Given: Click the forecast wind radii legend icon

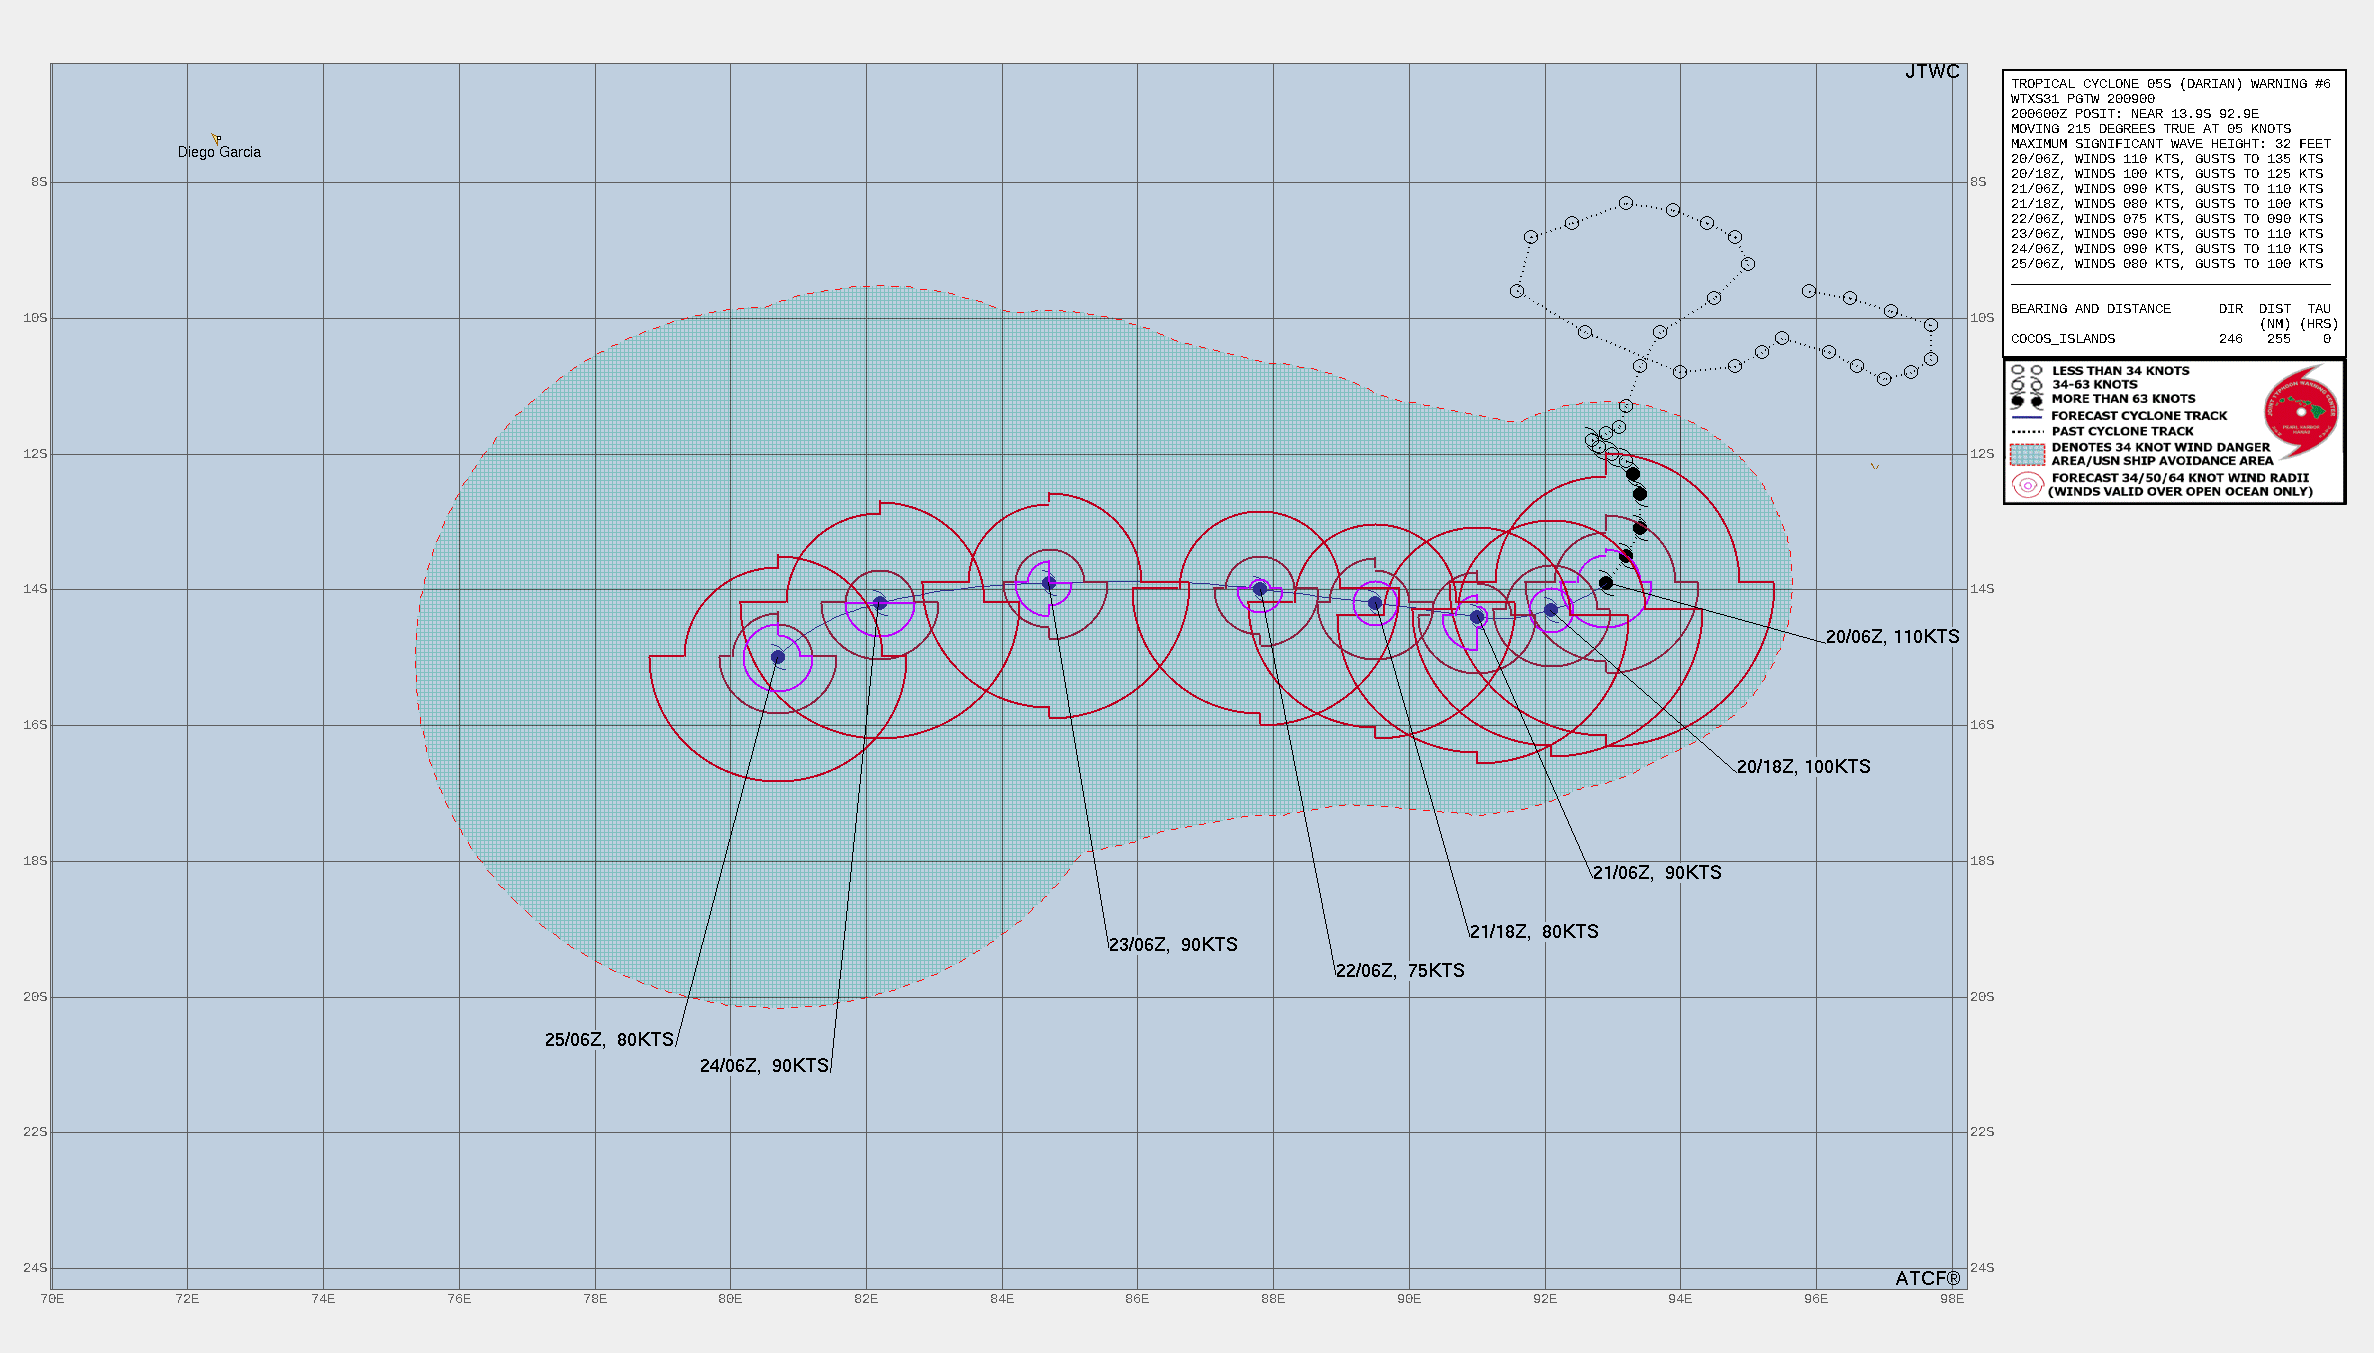Looking at the screenshot, I should click(x=2027, y=485).
